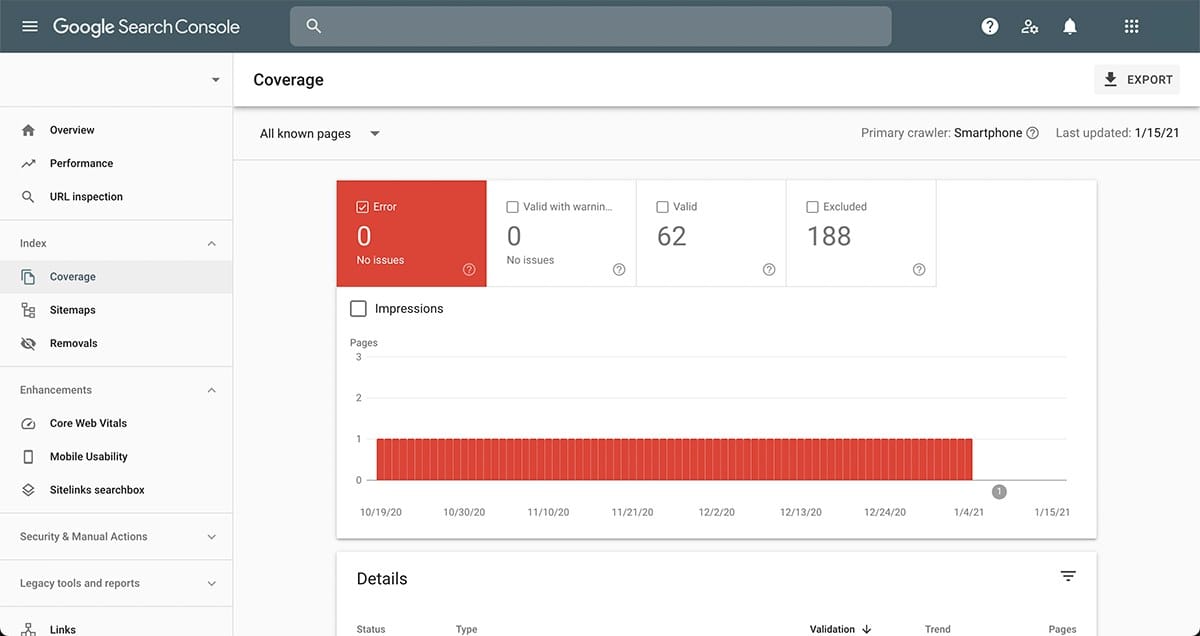Click the Sitelinks searchbox layers icon

click(28, 490)
